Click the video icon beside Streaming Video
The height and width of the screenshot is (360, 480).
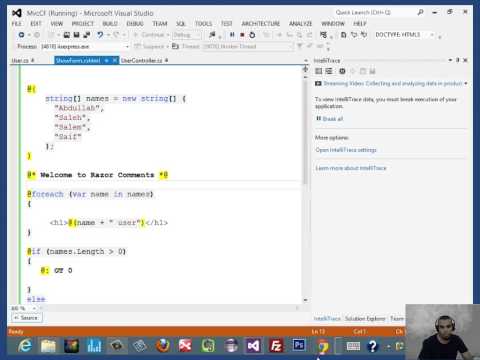click(318, 83)
